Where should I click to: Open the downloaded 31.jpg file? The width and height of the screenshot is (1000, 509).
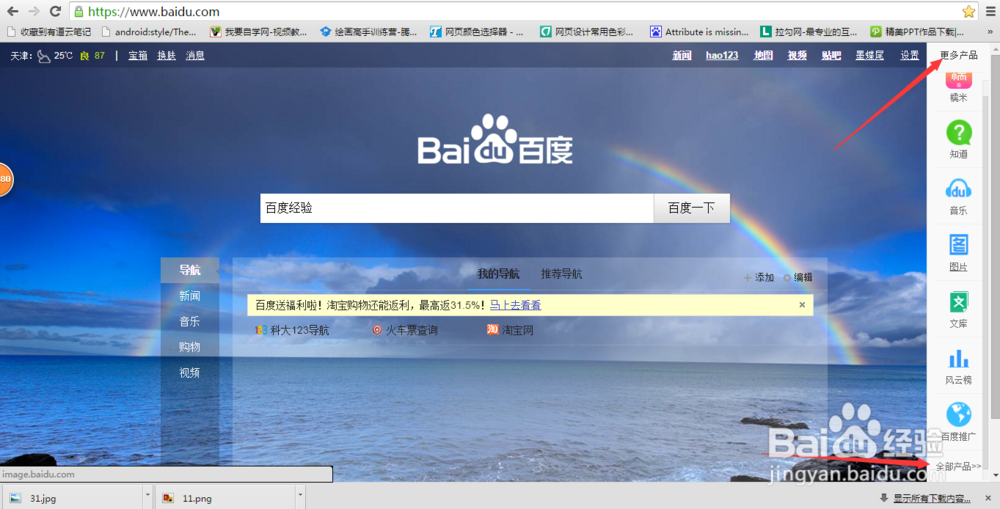coord(73,498)
